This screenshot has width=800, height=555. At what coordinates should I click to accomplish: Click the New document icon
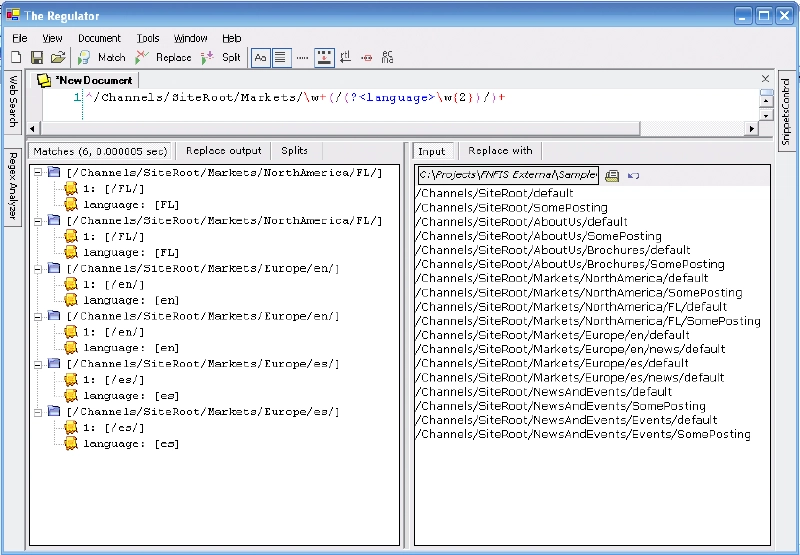pos(16,58)
